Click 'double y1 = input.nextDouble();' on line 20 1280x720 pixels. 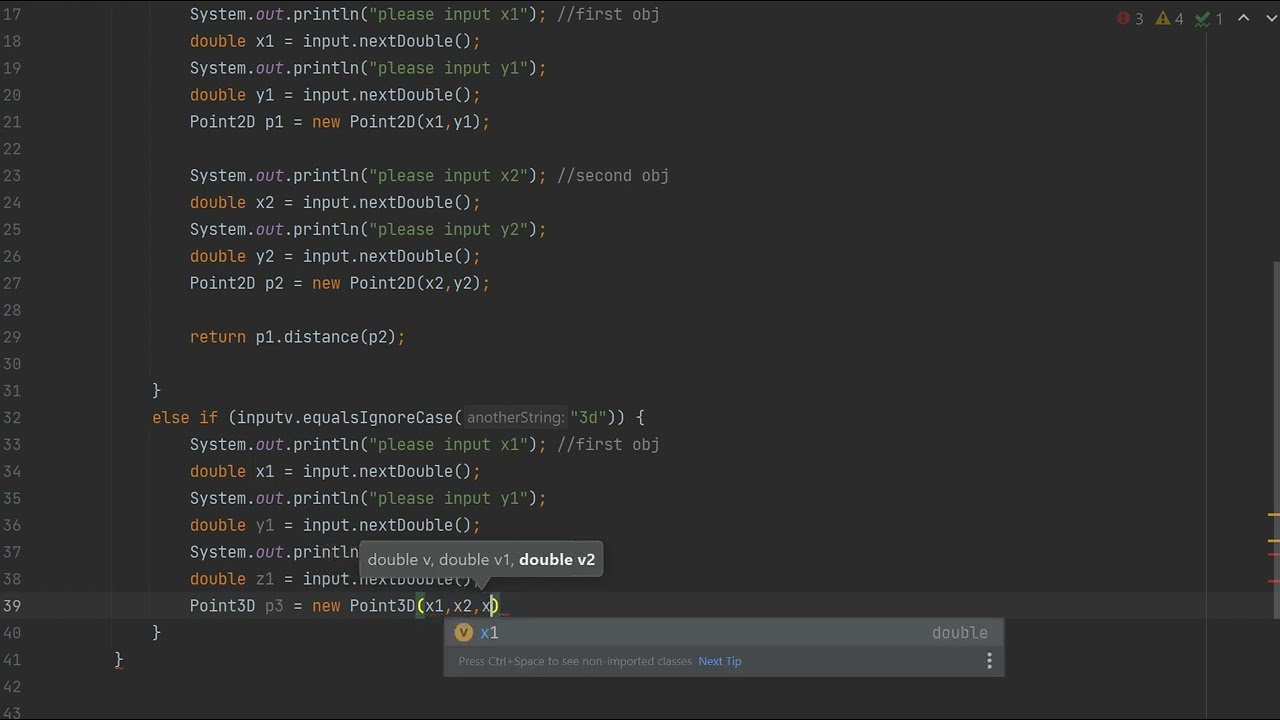(335, 95)
